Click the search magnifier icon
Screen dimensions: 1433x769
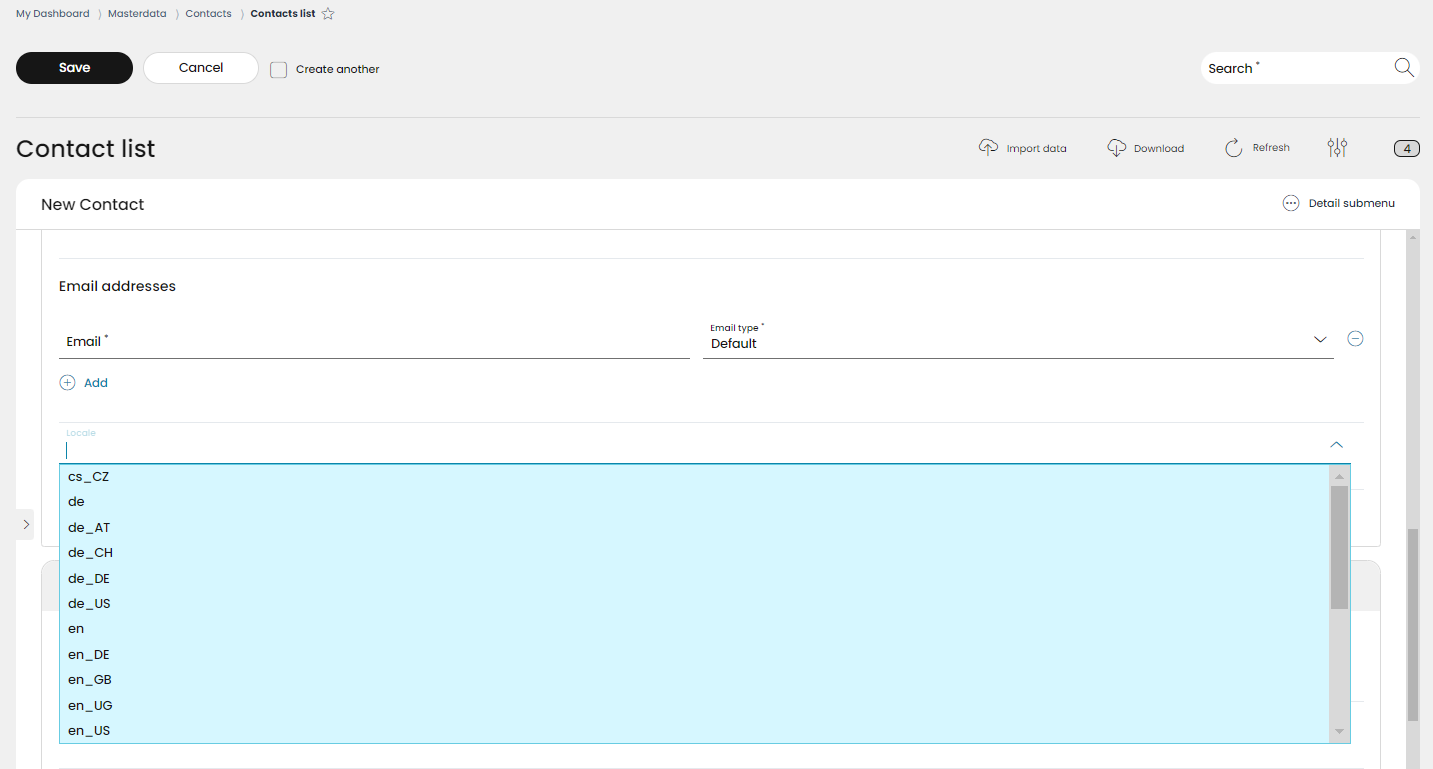(1404, 67)
